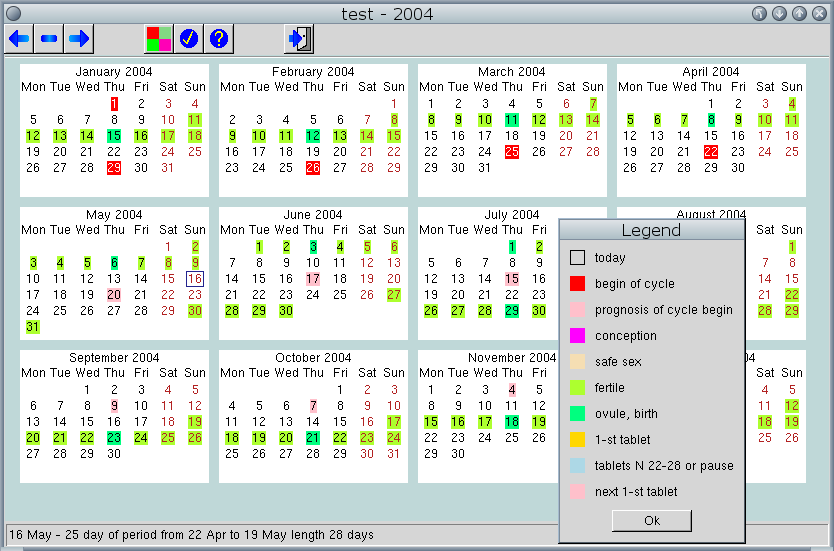Select outlined day 16 in May 2004
The width and height of the screenshot is (834, 551).
pos(195,279)
